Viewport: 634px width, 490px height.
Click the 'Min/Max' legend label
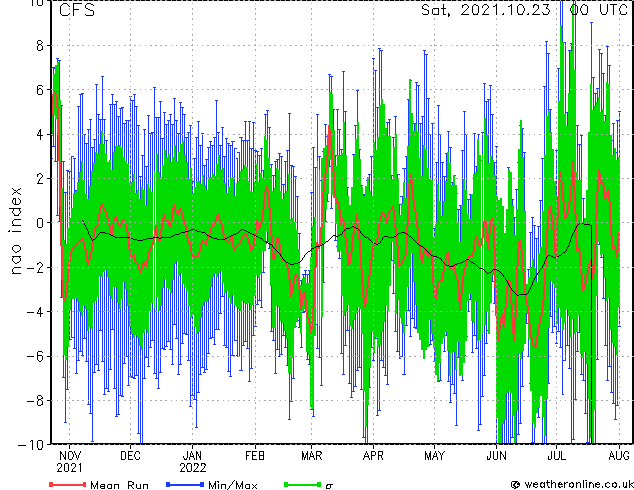(232, 485)
